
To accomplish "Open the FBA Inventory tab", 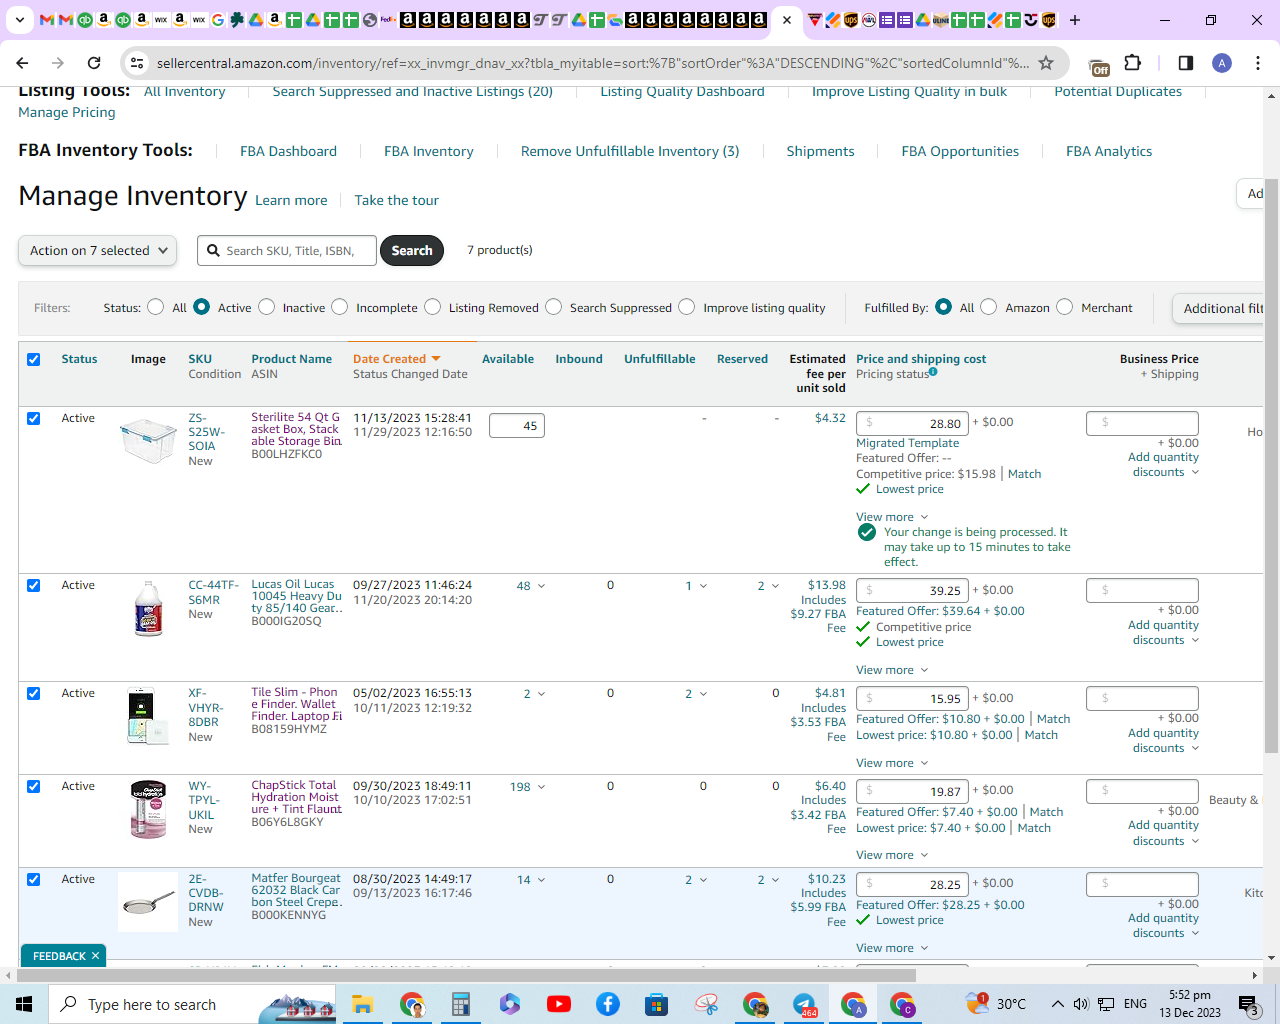I will coord(429,151).
